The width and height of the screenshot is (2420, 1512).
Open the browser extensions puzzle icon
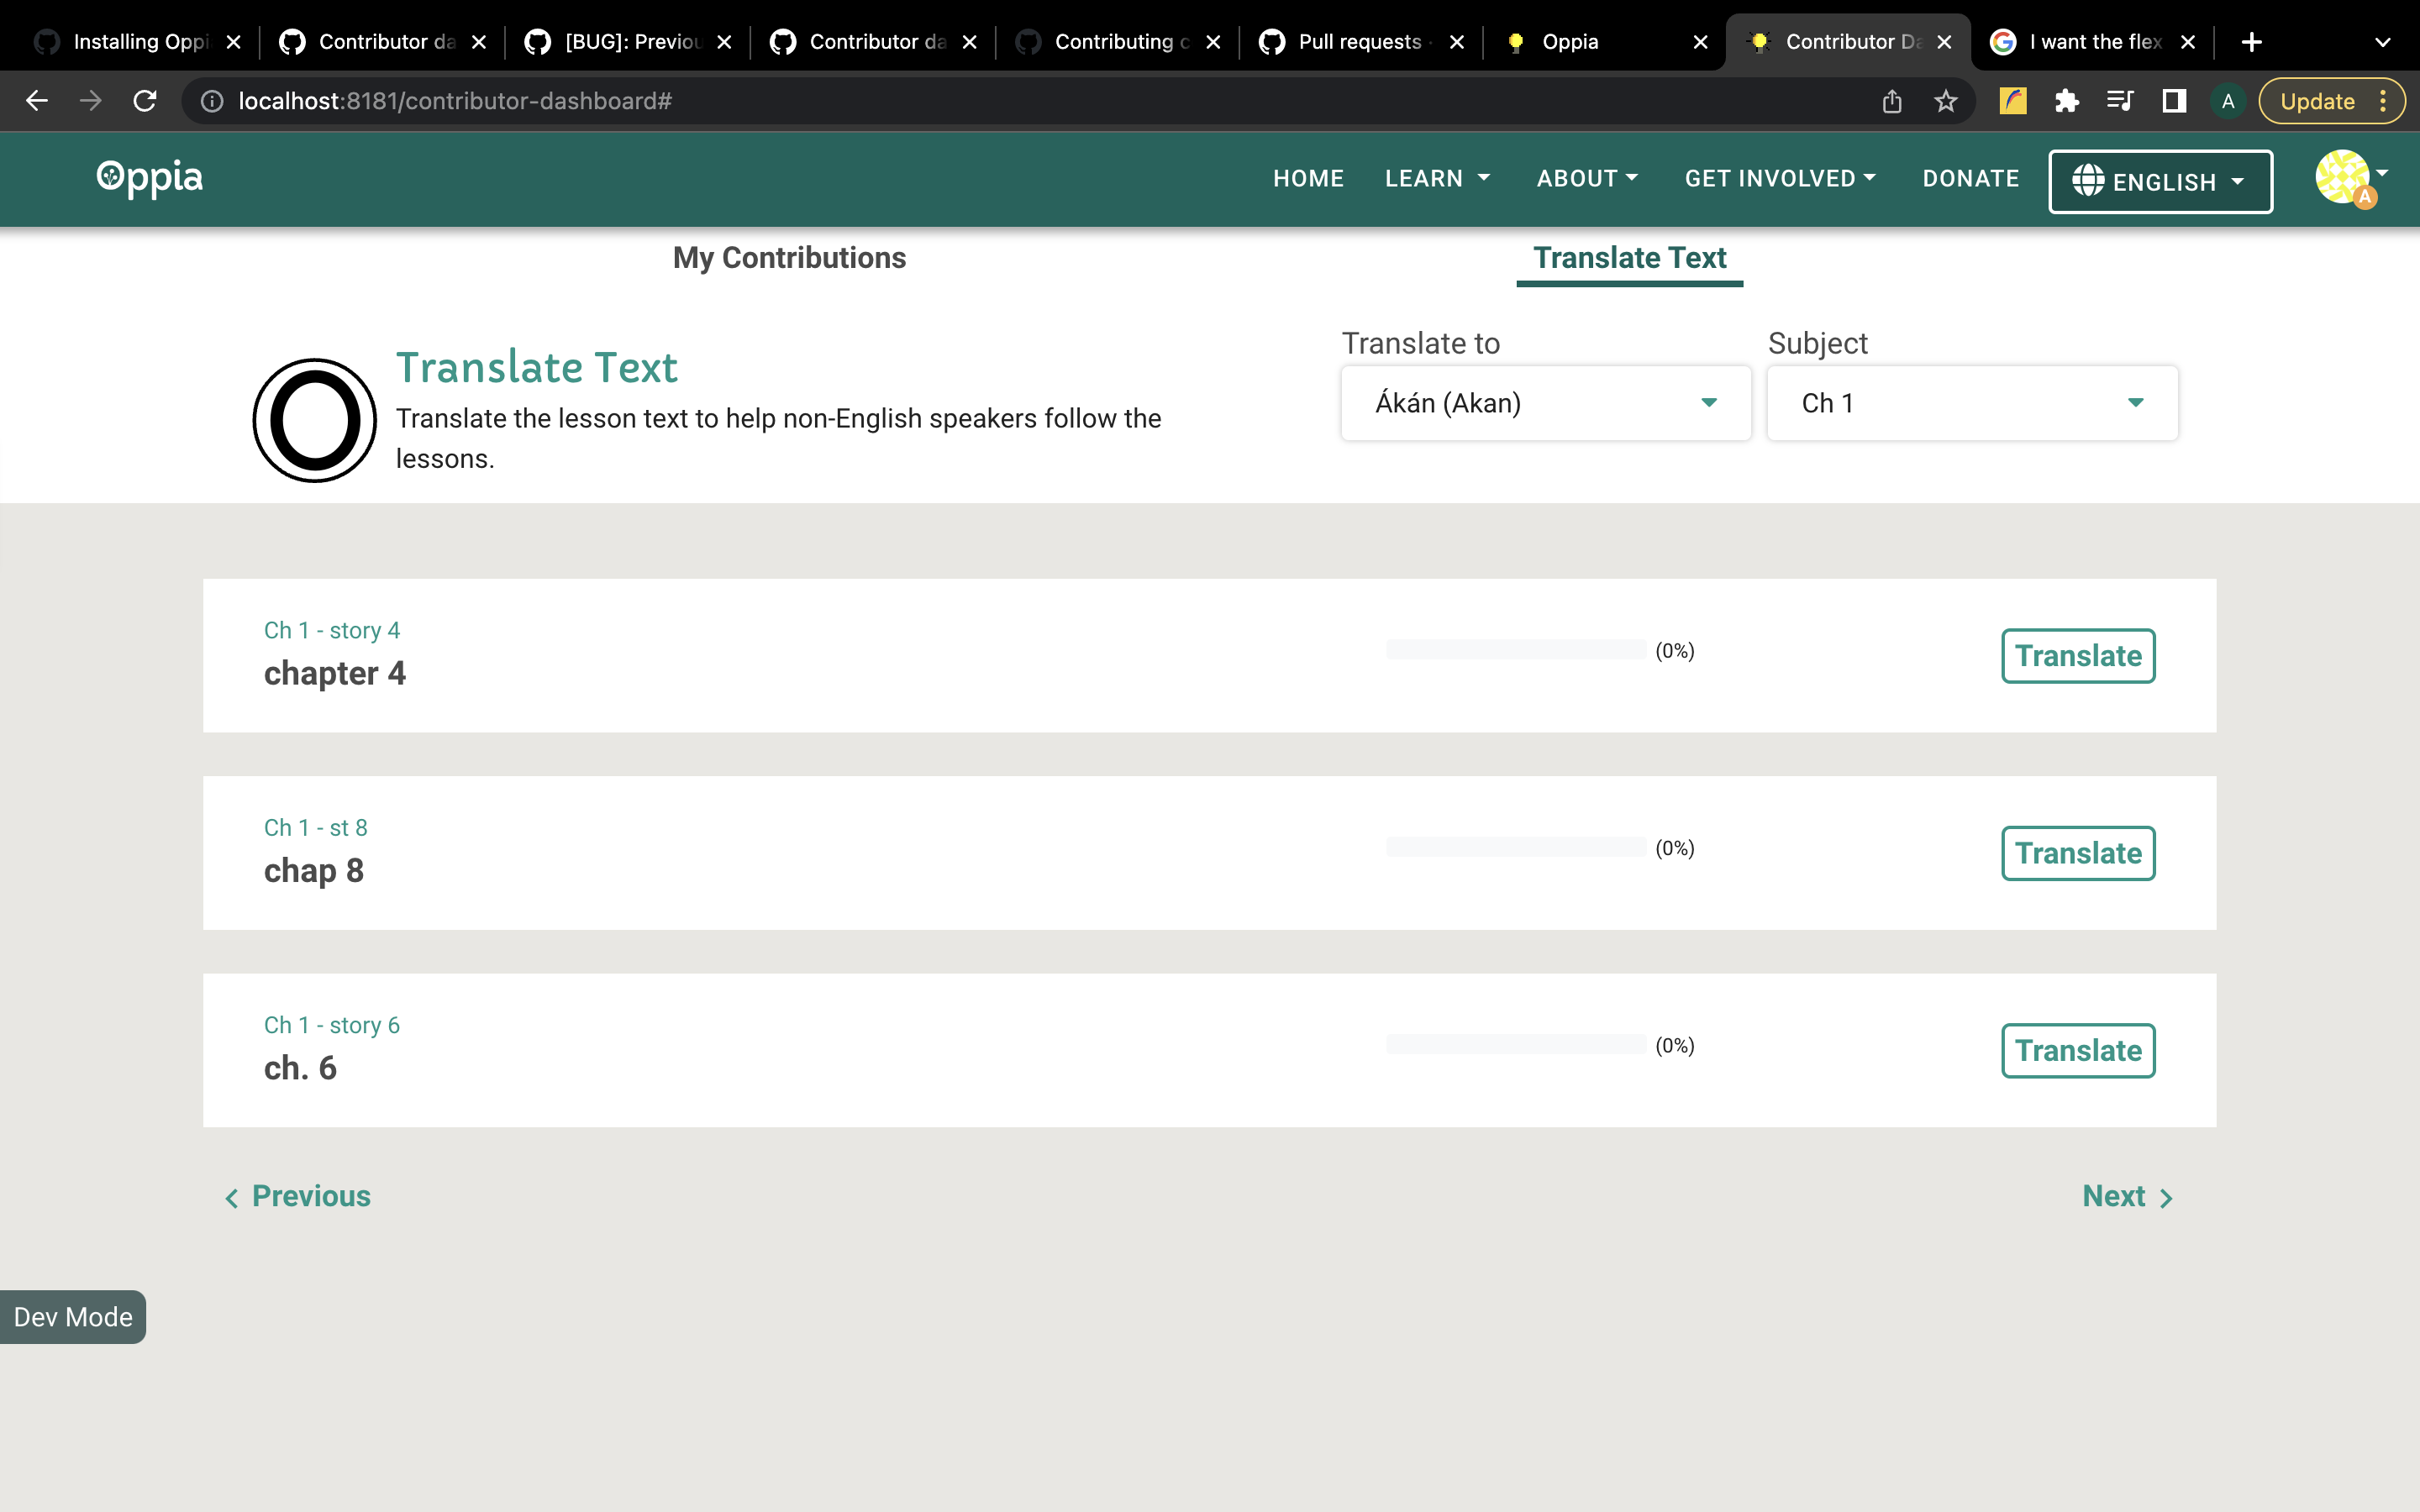[2067, 100]
